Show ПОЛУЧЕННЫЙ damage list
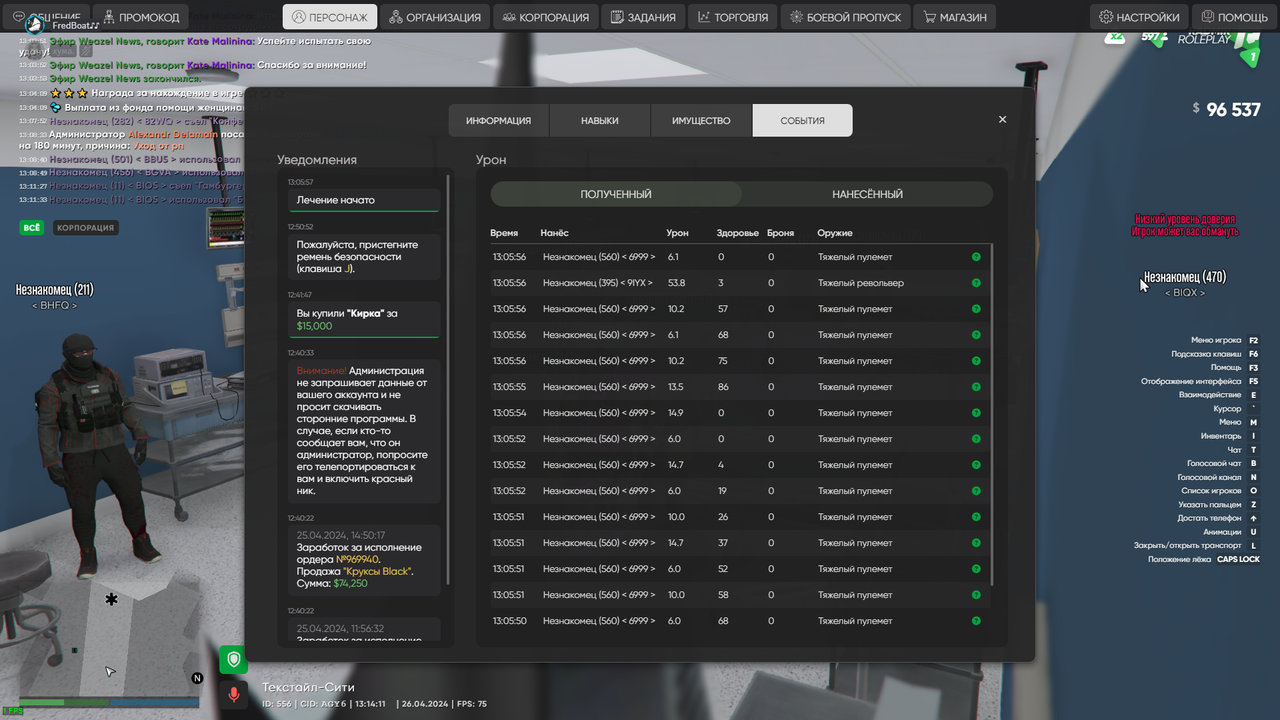 616,194
